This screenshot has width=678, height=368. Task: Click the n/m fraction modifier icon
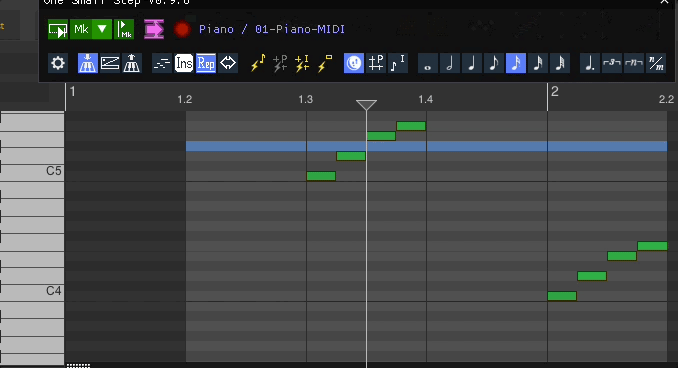tap(656, 63)
